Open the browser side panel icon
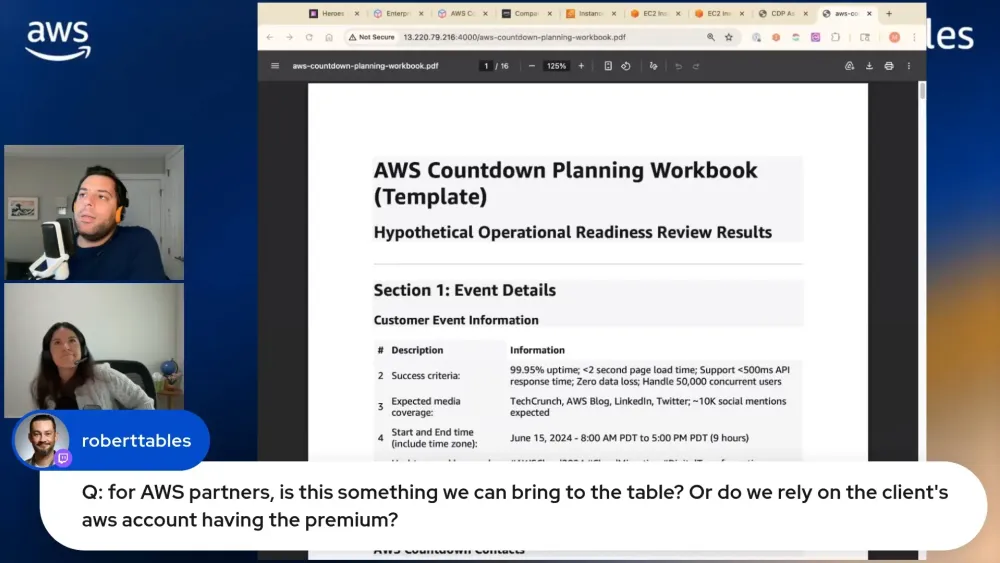1000x563 pixels. pyautogui.click(x=865, y=37)
